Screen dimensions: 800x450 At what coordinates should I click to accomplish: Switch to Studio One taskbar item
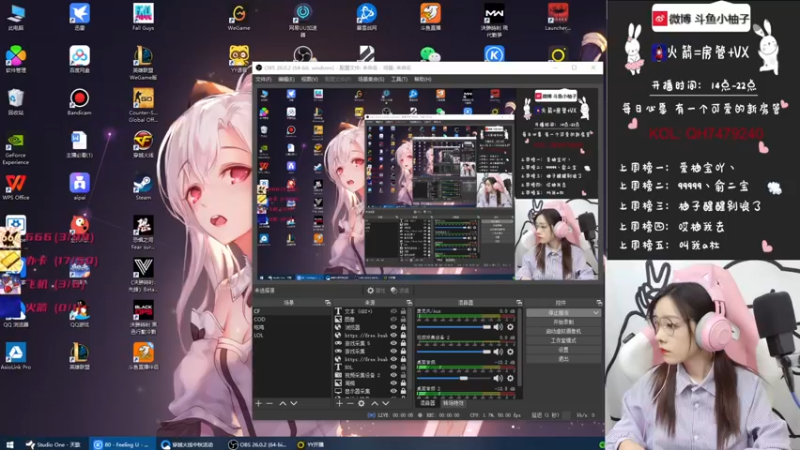click(x=54, y=444)
